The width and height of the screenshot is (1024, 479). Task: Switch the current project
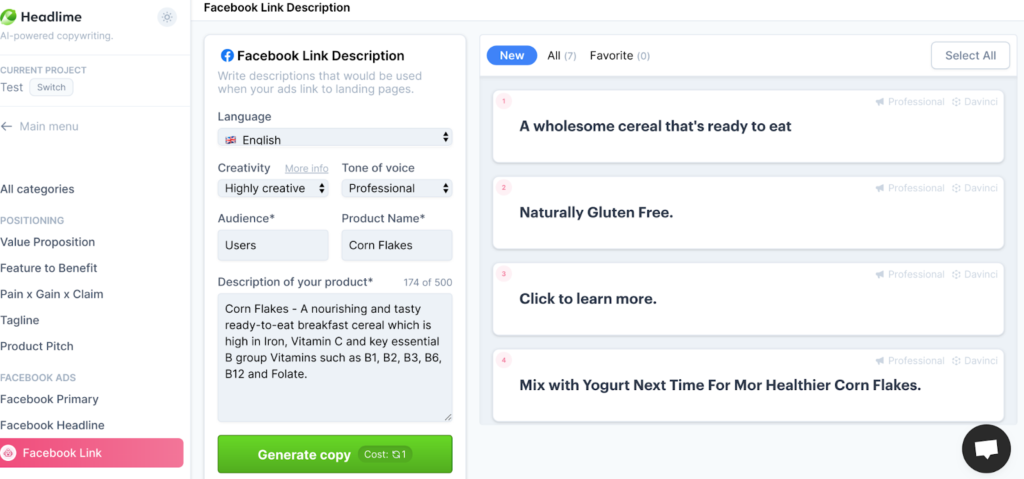coord(51,88)
